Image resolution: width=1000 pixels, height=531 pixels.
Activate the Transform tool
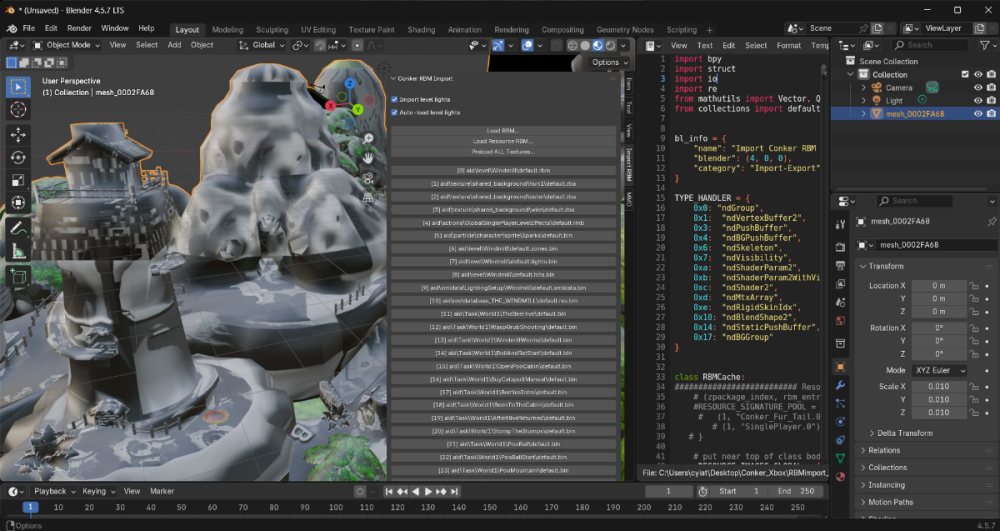[x=18, y=203]
